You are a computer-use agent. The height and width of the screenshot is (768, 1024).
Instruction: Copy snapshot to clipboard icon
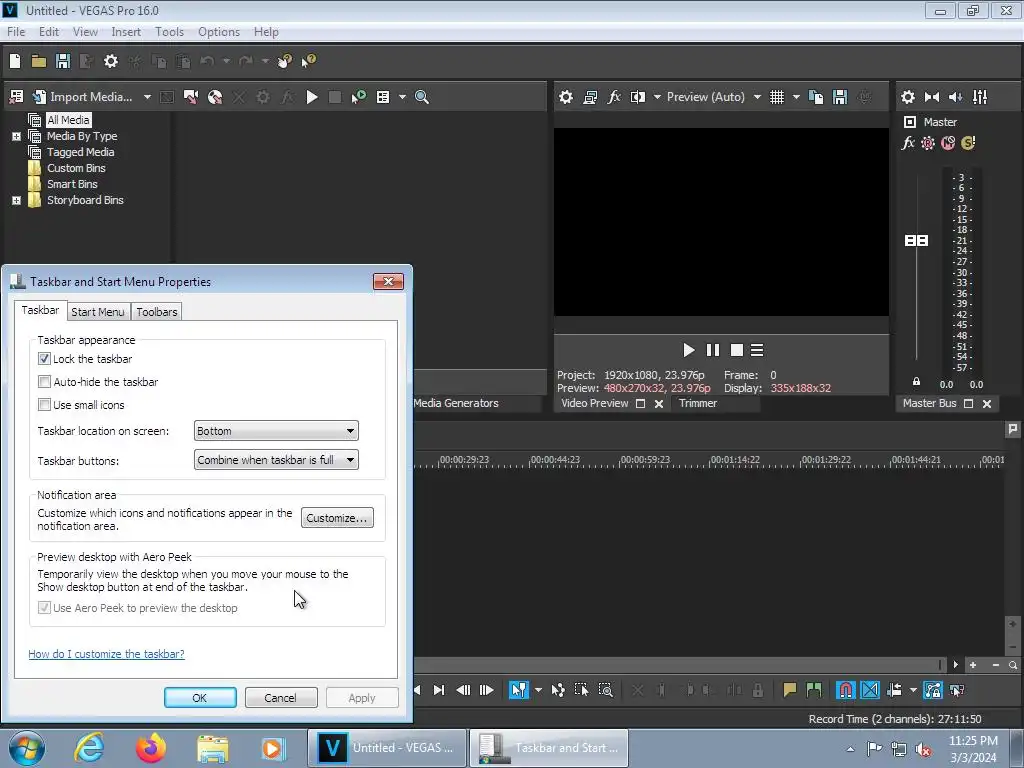816,97
